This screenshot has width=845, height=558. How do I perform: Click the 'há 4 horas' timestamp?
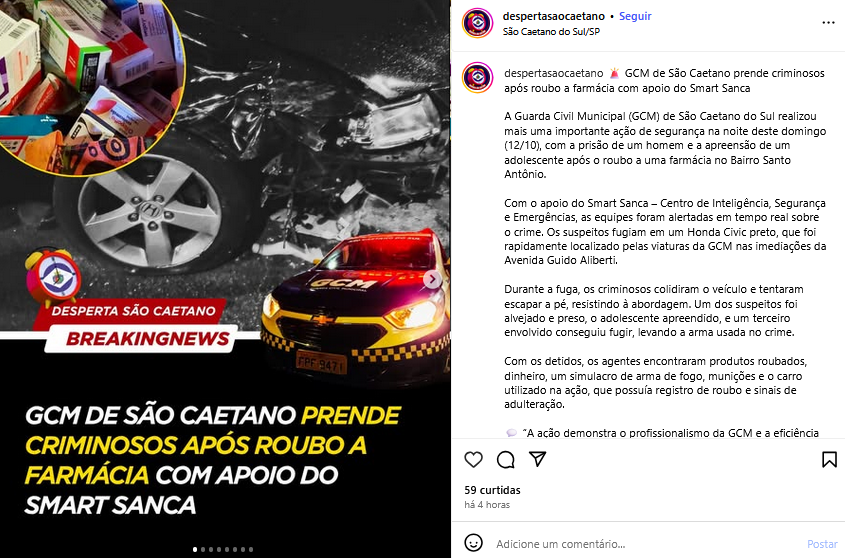click(487, 505)
